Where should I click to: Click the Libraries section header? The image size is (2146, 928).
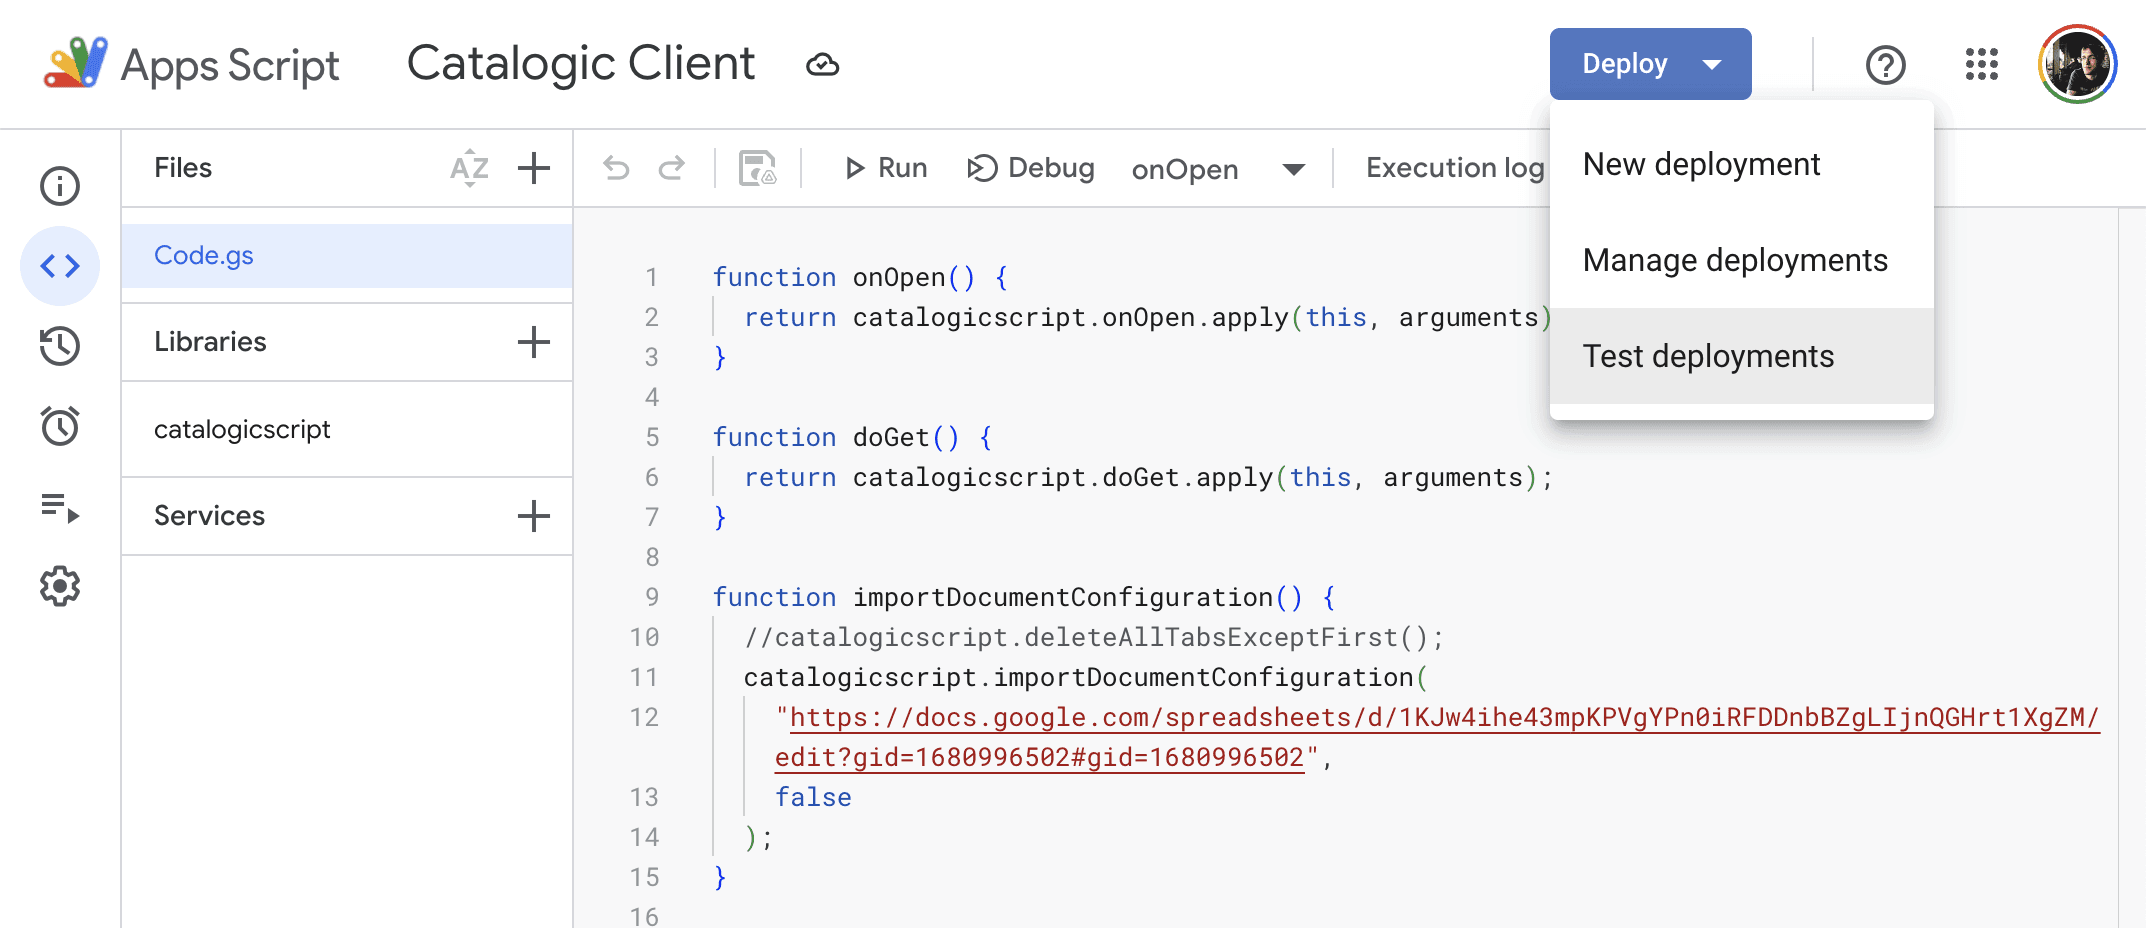pyautogui.click(x=210, y=342)
